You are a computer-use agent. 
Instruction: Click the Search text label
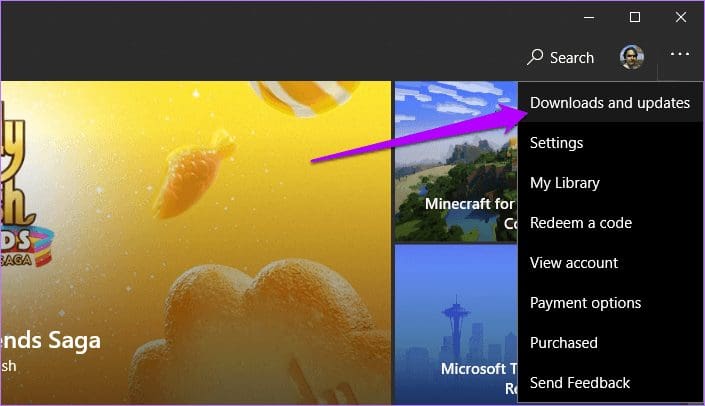click(x=572, y=58)
